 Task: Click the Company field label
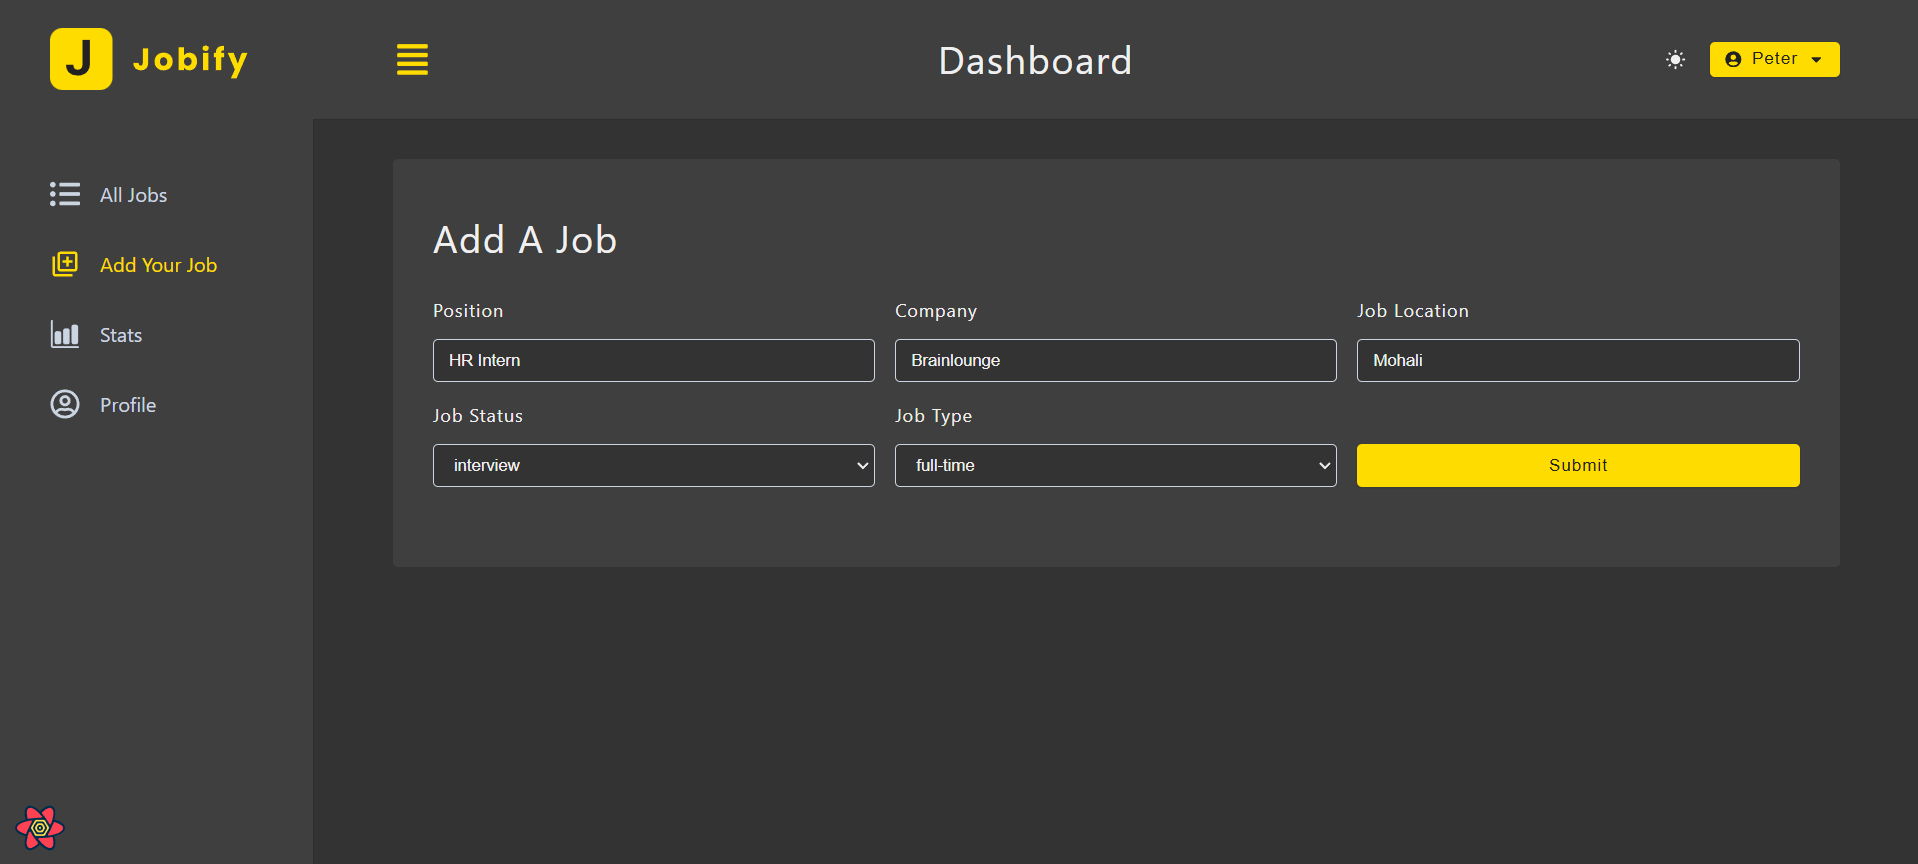tap(936, 311)
